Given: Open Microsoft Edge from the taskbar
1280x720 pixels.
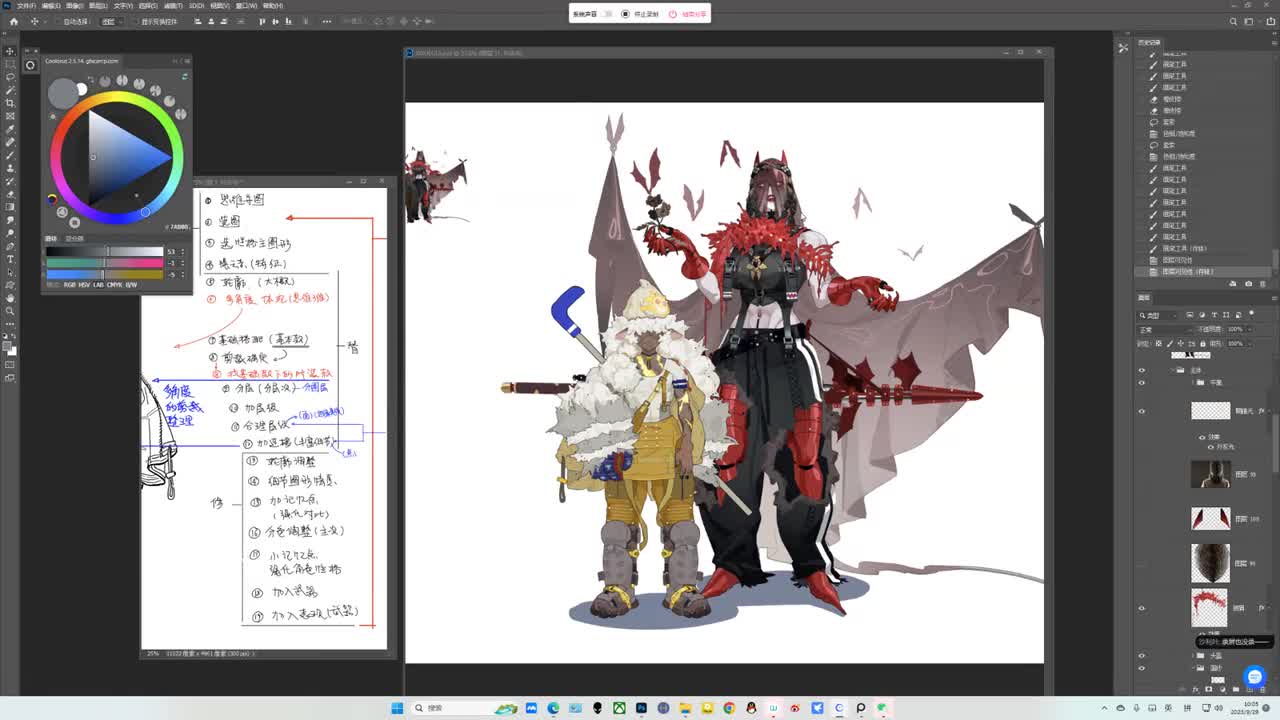Looking at the screenshot, I should tap(553, 708).
